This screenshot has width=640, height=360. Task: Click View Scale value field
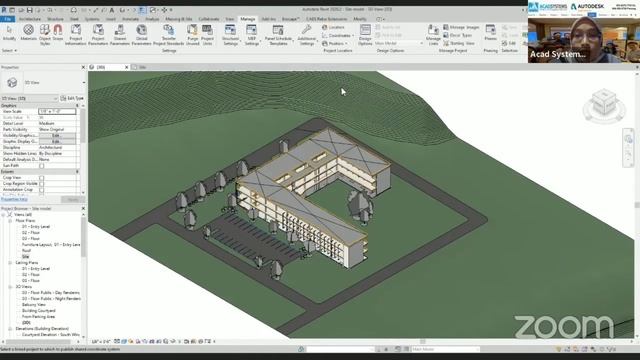(57, 111)
